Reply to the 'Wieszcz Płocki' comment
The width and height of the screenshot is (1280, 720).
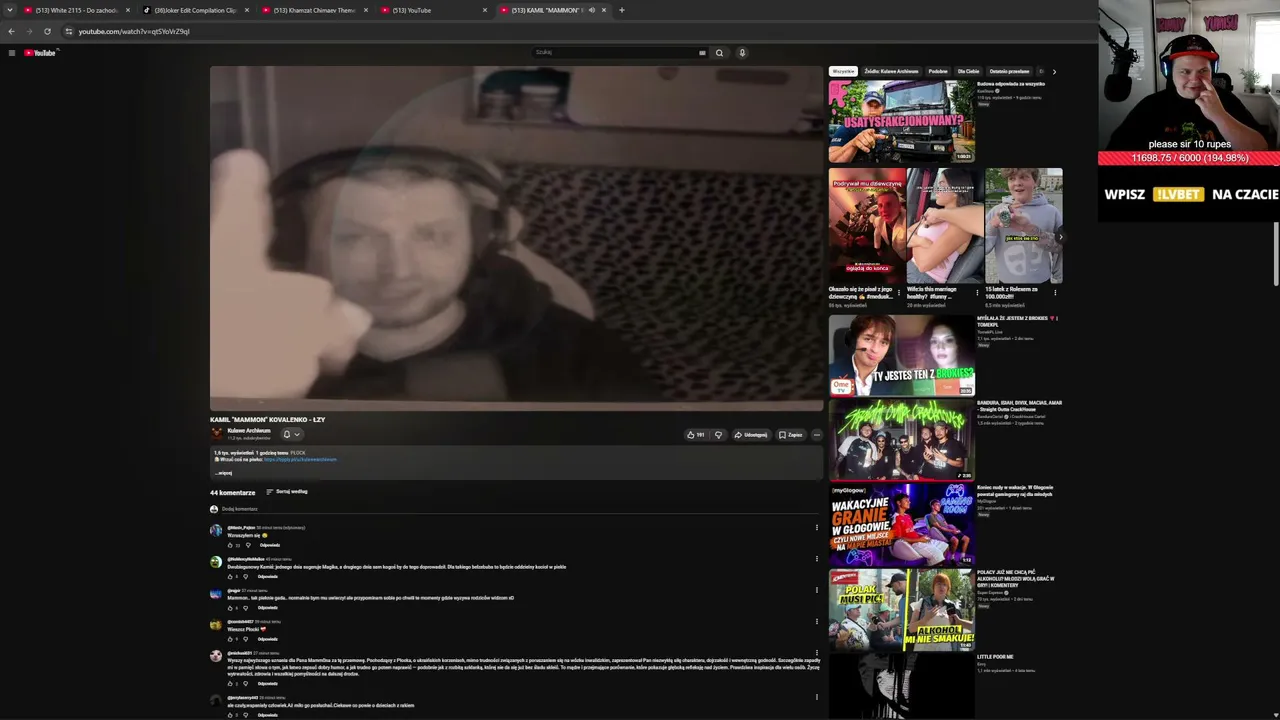tap(267, 639)
